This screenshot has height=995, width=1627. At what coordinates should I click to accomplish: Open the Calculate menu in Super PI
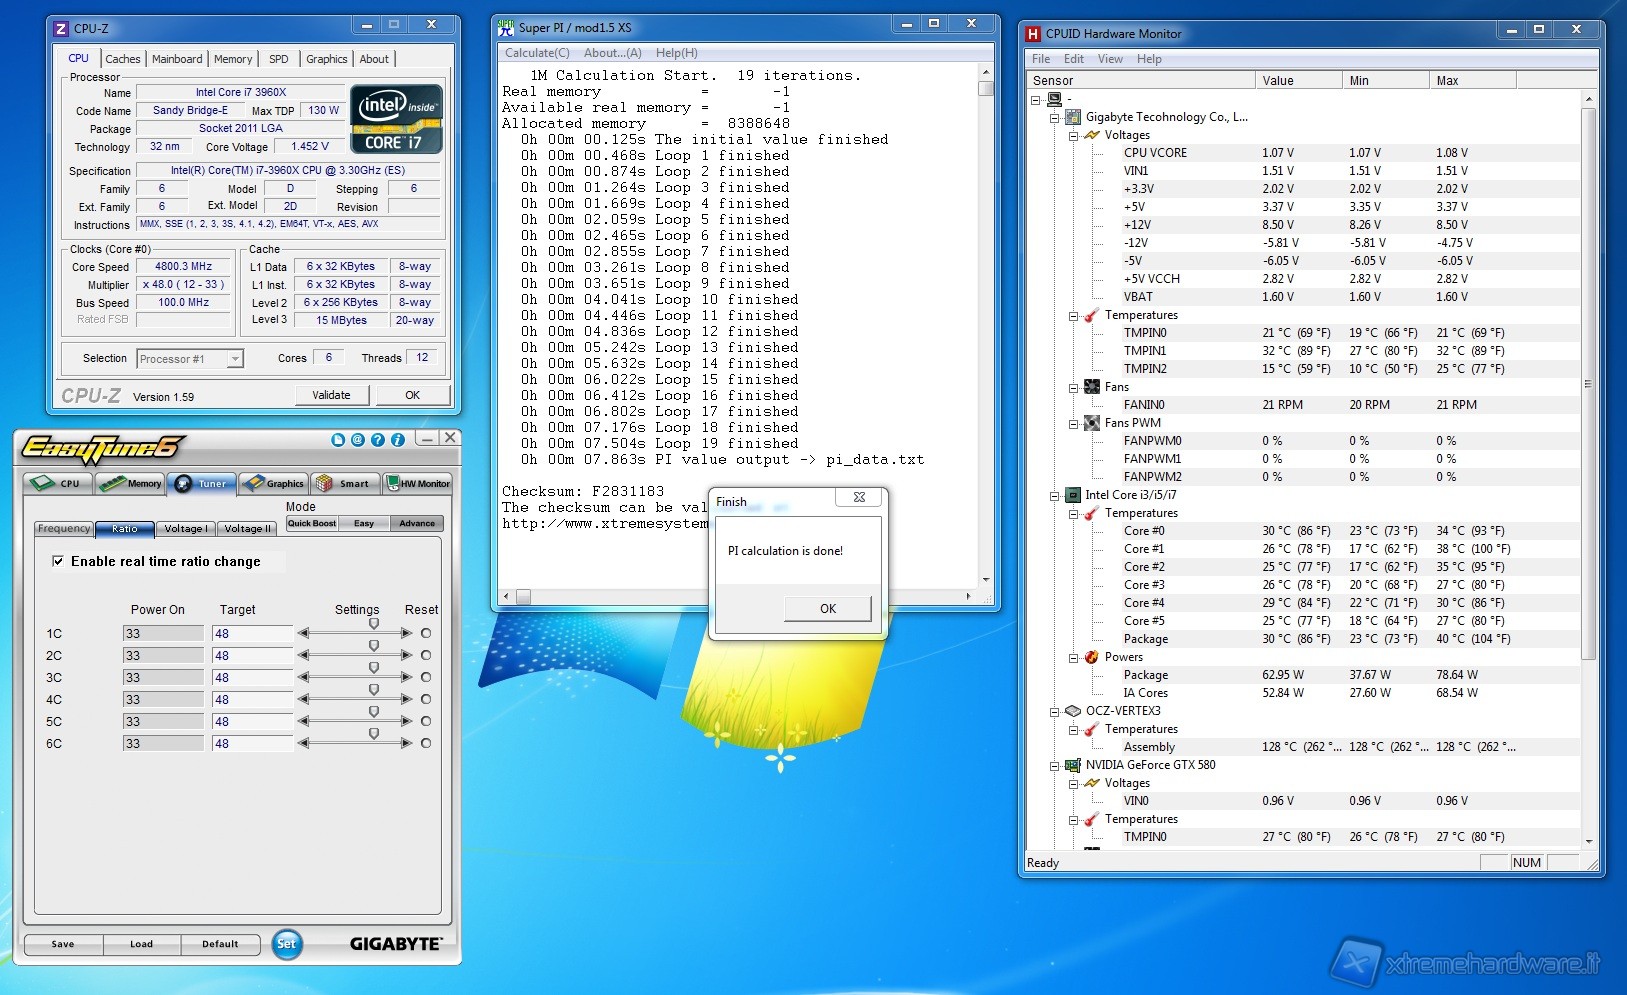(x=537, y=53)
